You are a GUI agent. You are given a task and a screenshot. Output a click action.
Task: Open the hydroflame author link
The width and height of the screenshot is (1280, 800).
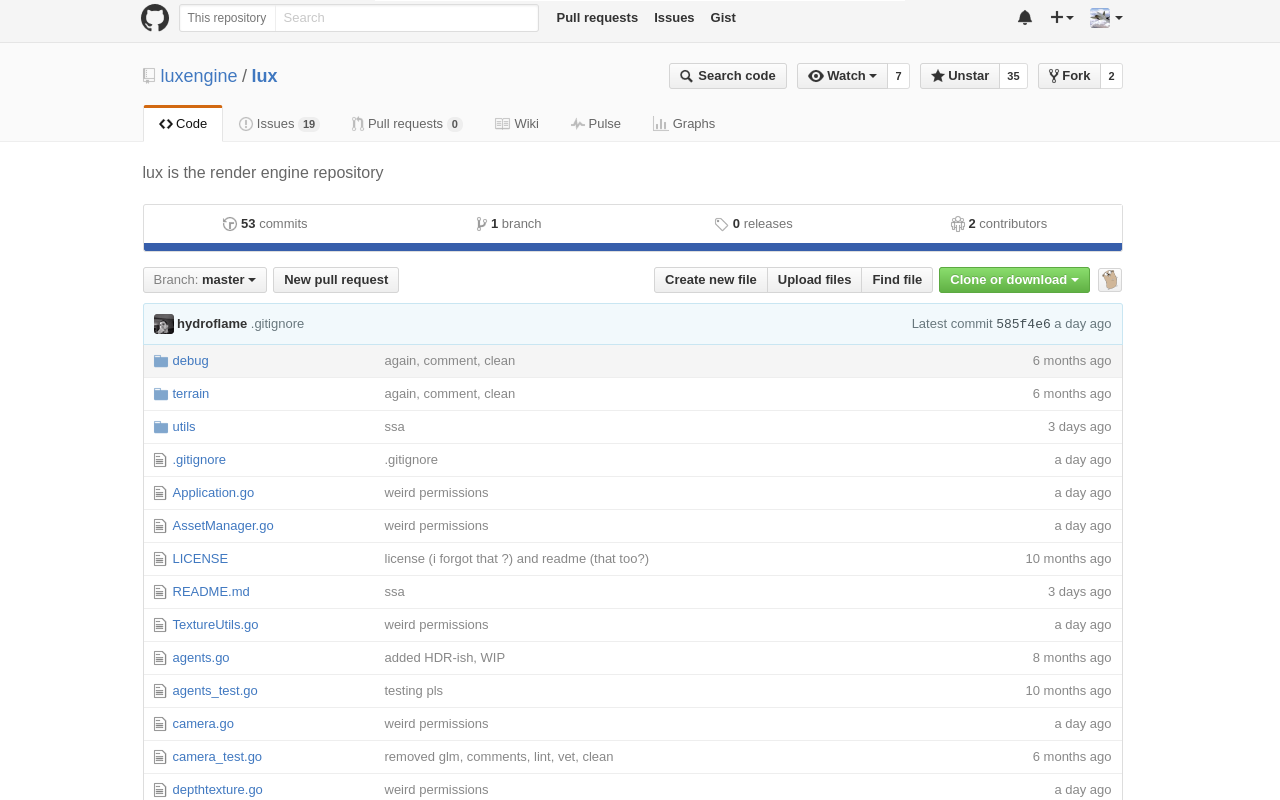pyautogui.click(x=212, y=324)
